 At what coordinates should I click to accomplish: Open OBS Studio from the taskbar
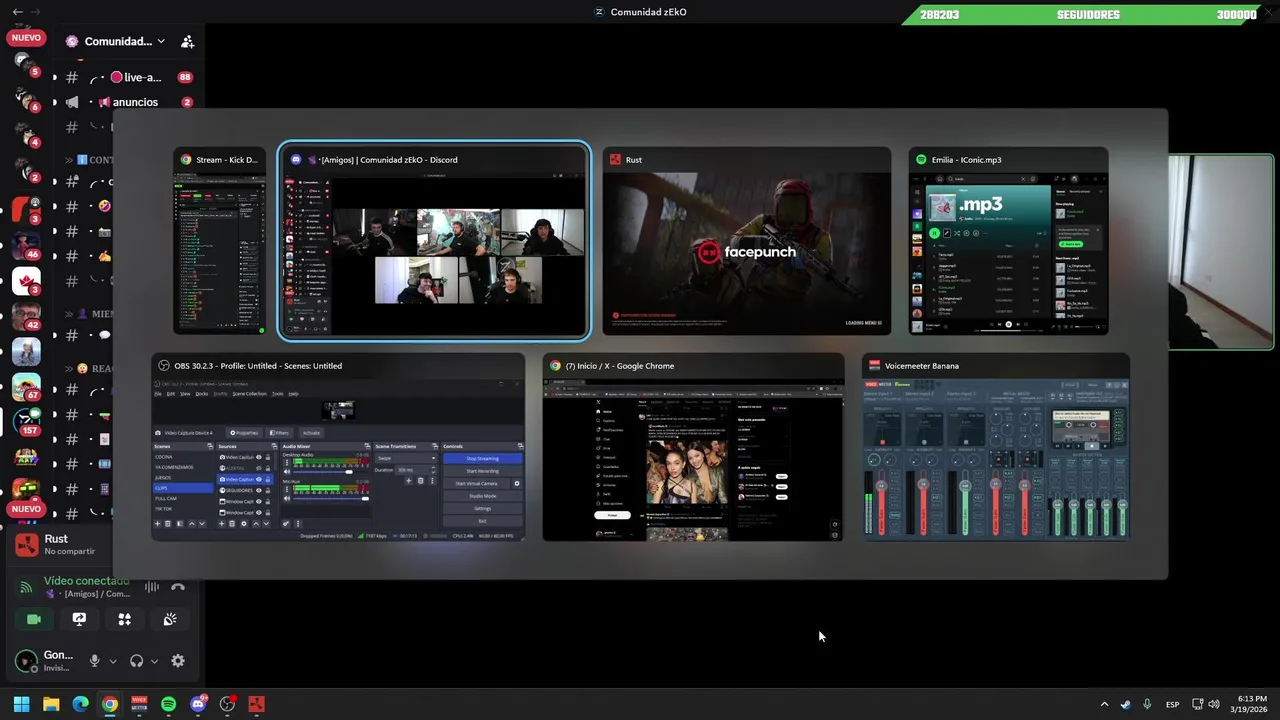pos(227,704)
